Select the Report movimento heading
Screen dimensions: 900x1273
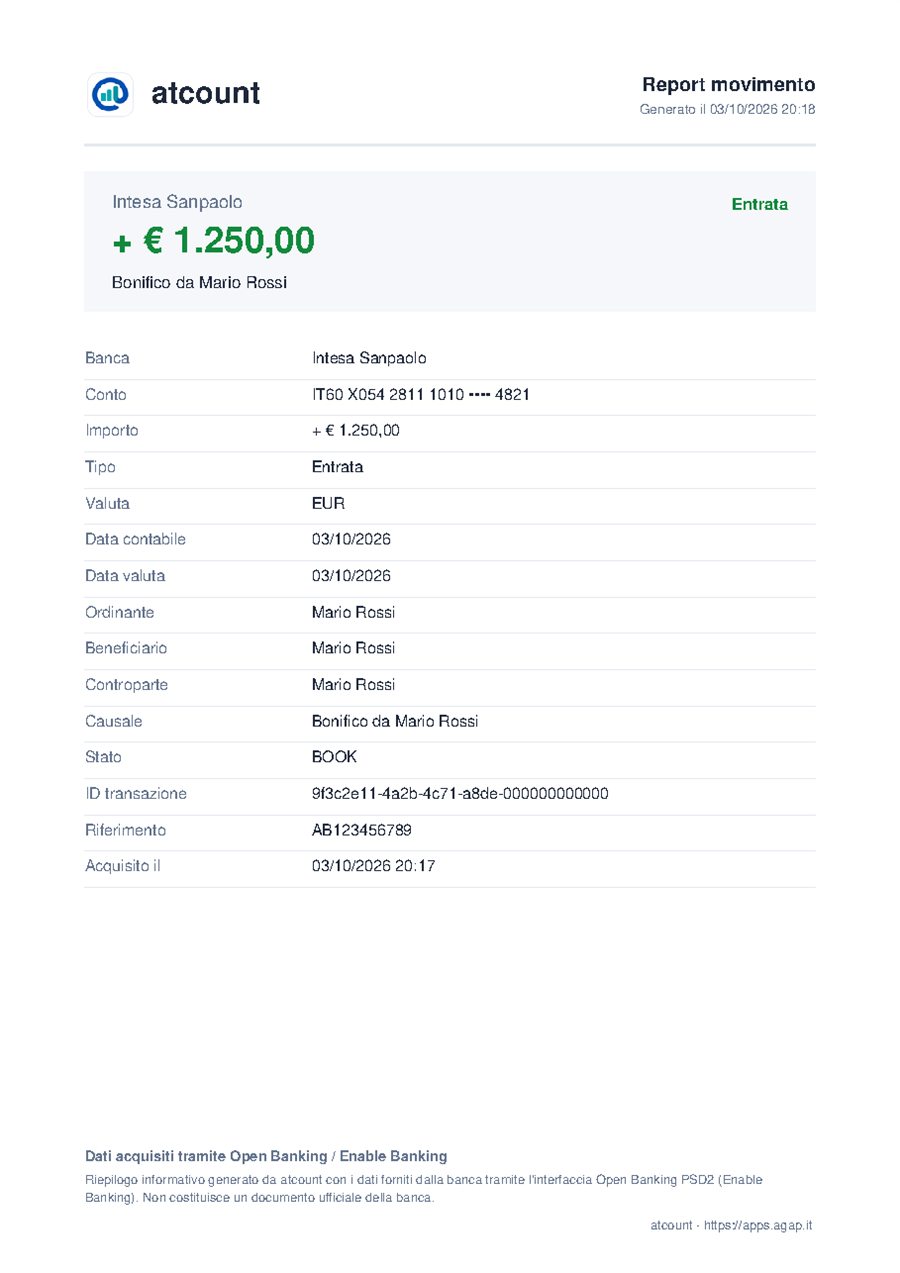click(728, 85)
